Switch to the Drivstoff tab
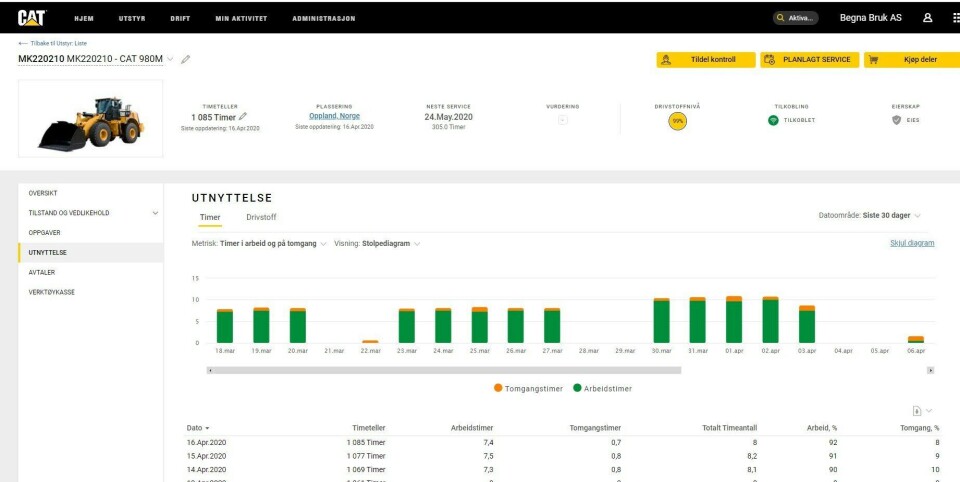The width and height of the screenshot is (960, 482). pyautogui.click(x=261, y=217)
